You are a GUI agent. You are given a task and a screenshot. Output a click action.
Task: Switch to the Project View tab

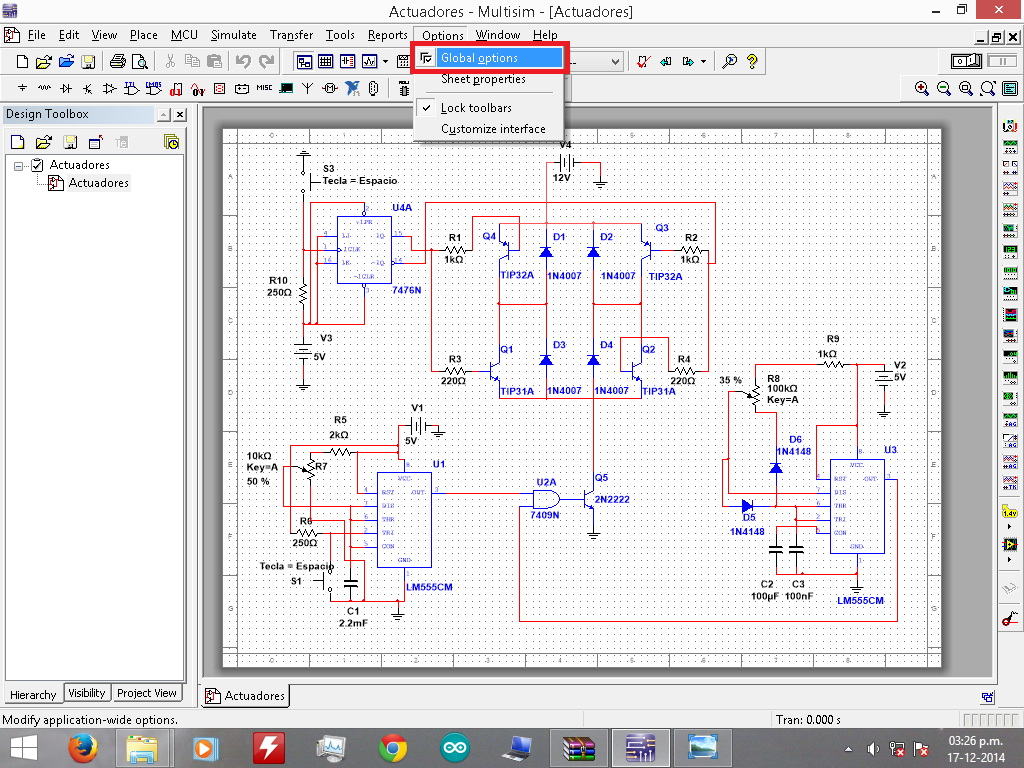147,693
